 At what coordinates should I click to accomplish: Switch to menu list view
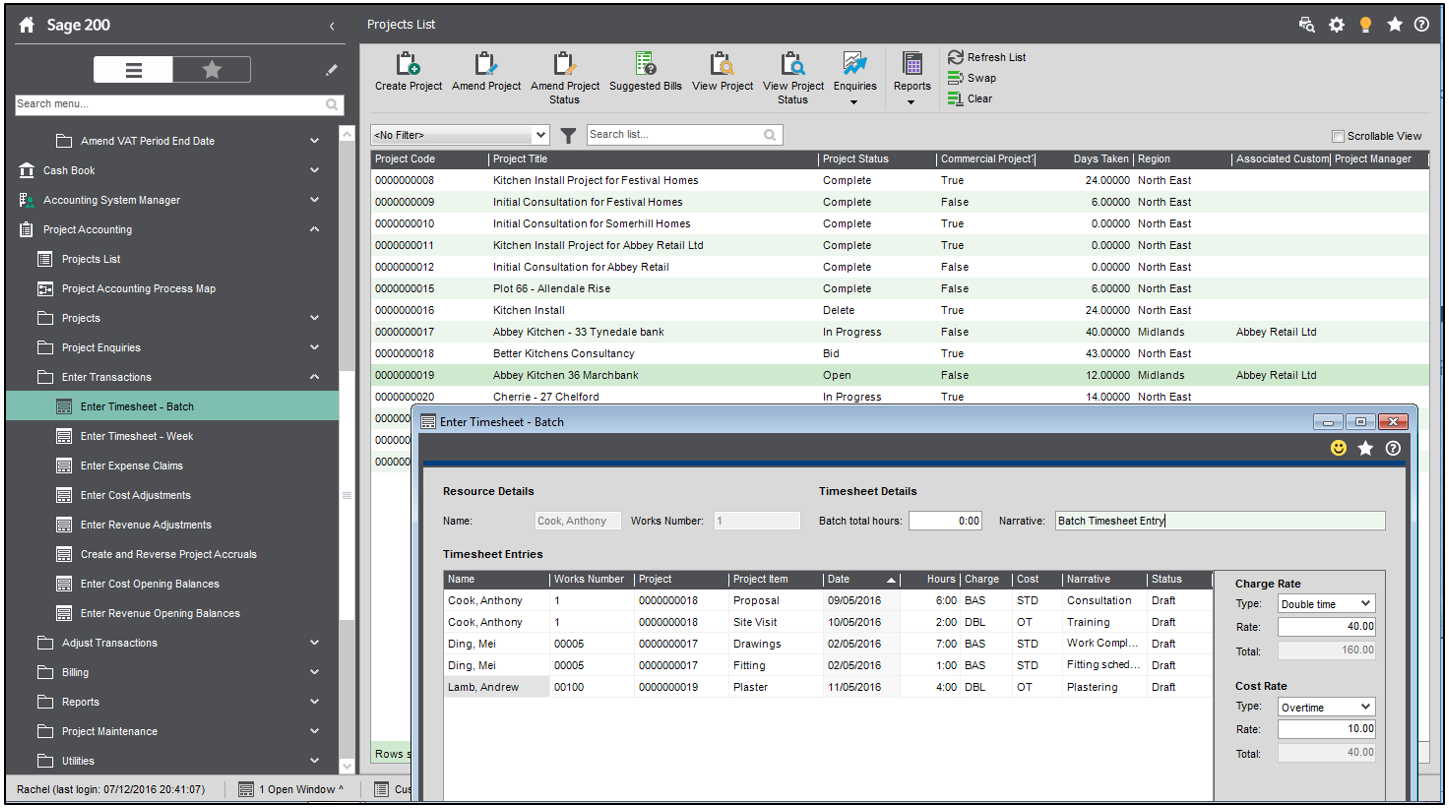(133, 70)
